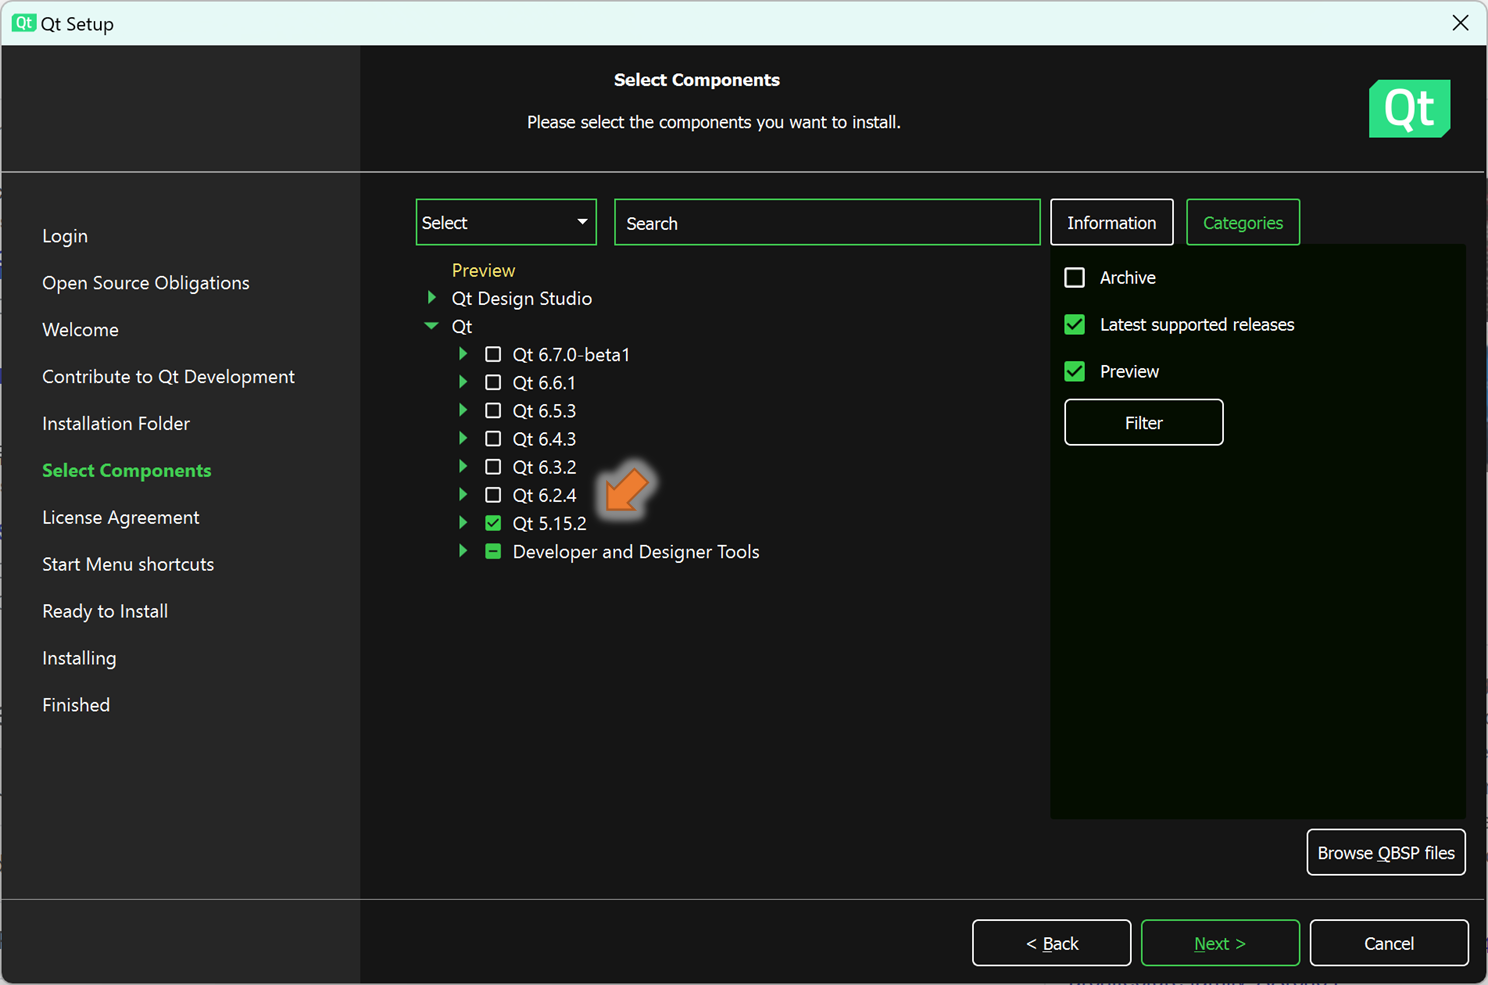Expand the Qt 6.4.3 node arrow
This screenshot has height=985, width=1488.
point(462,437)
